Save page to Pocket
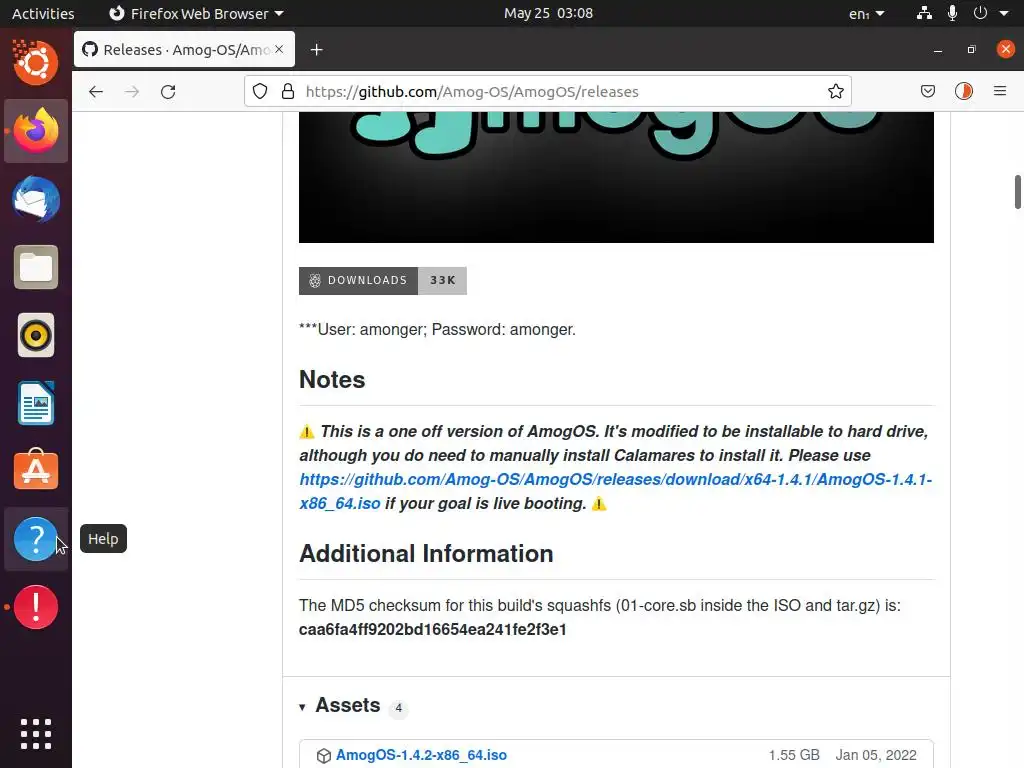The width and height of the screenshot is (1024, 768). (927, 91)
